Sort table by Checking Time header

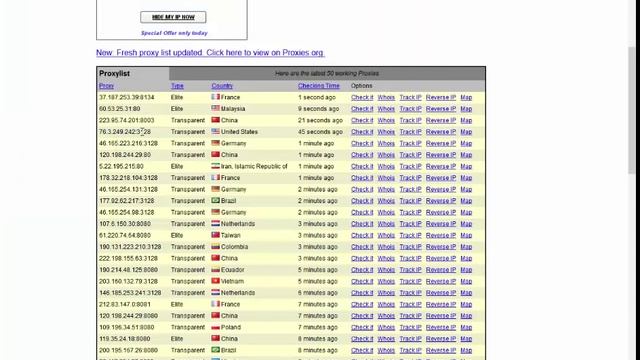pyautogui.click(x=319, y=86)
